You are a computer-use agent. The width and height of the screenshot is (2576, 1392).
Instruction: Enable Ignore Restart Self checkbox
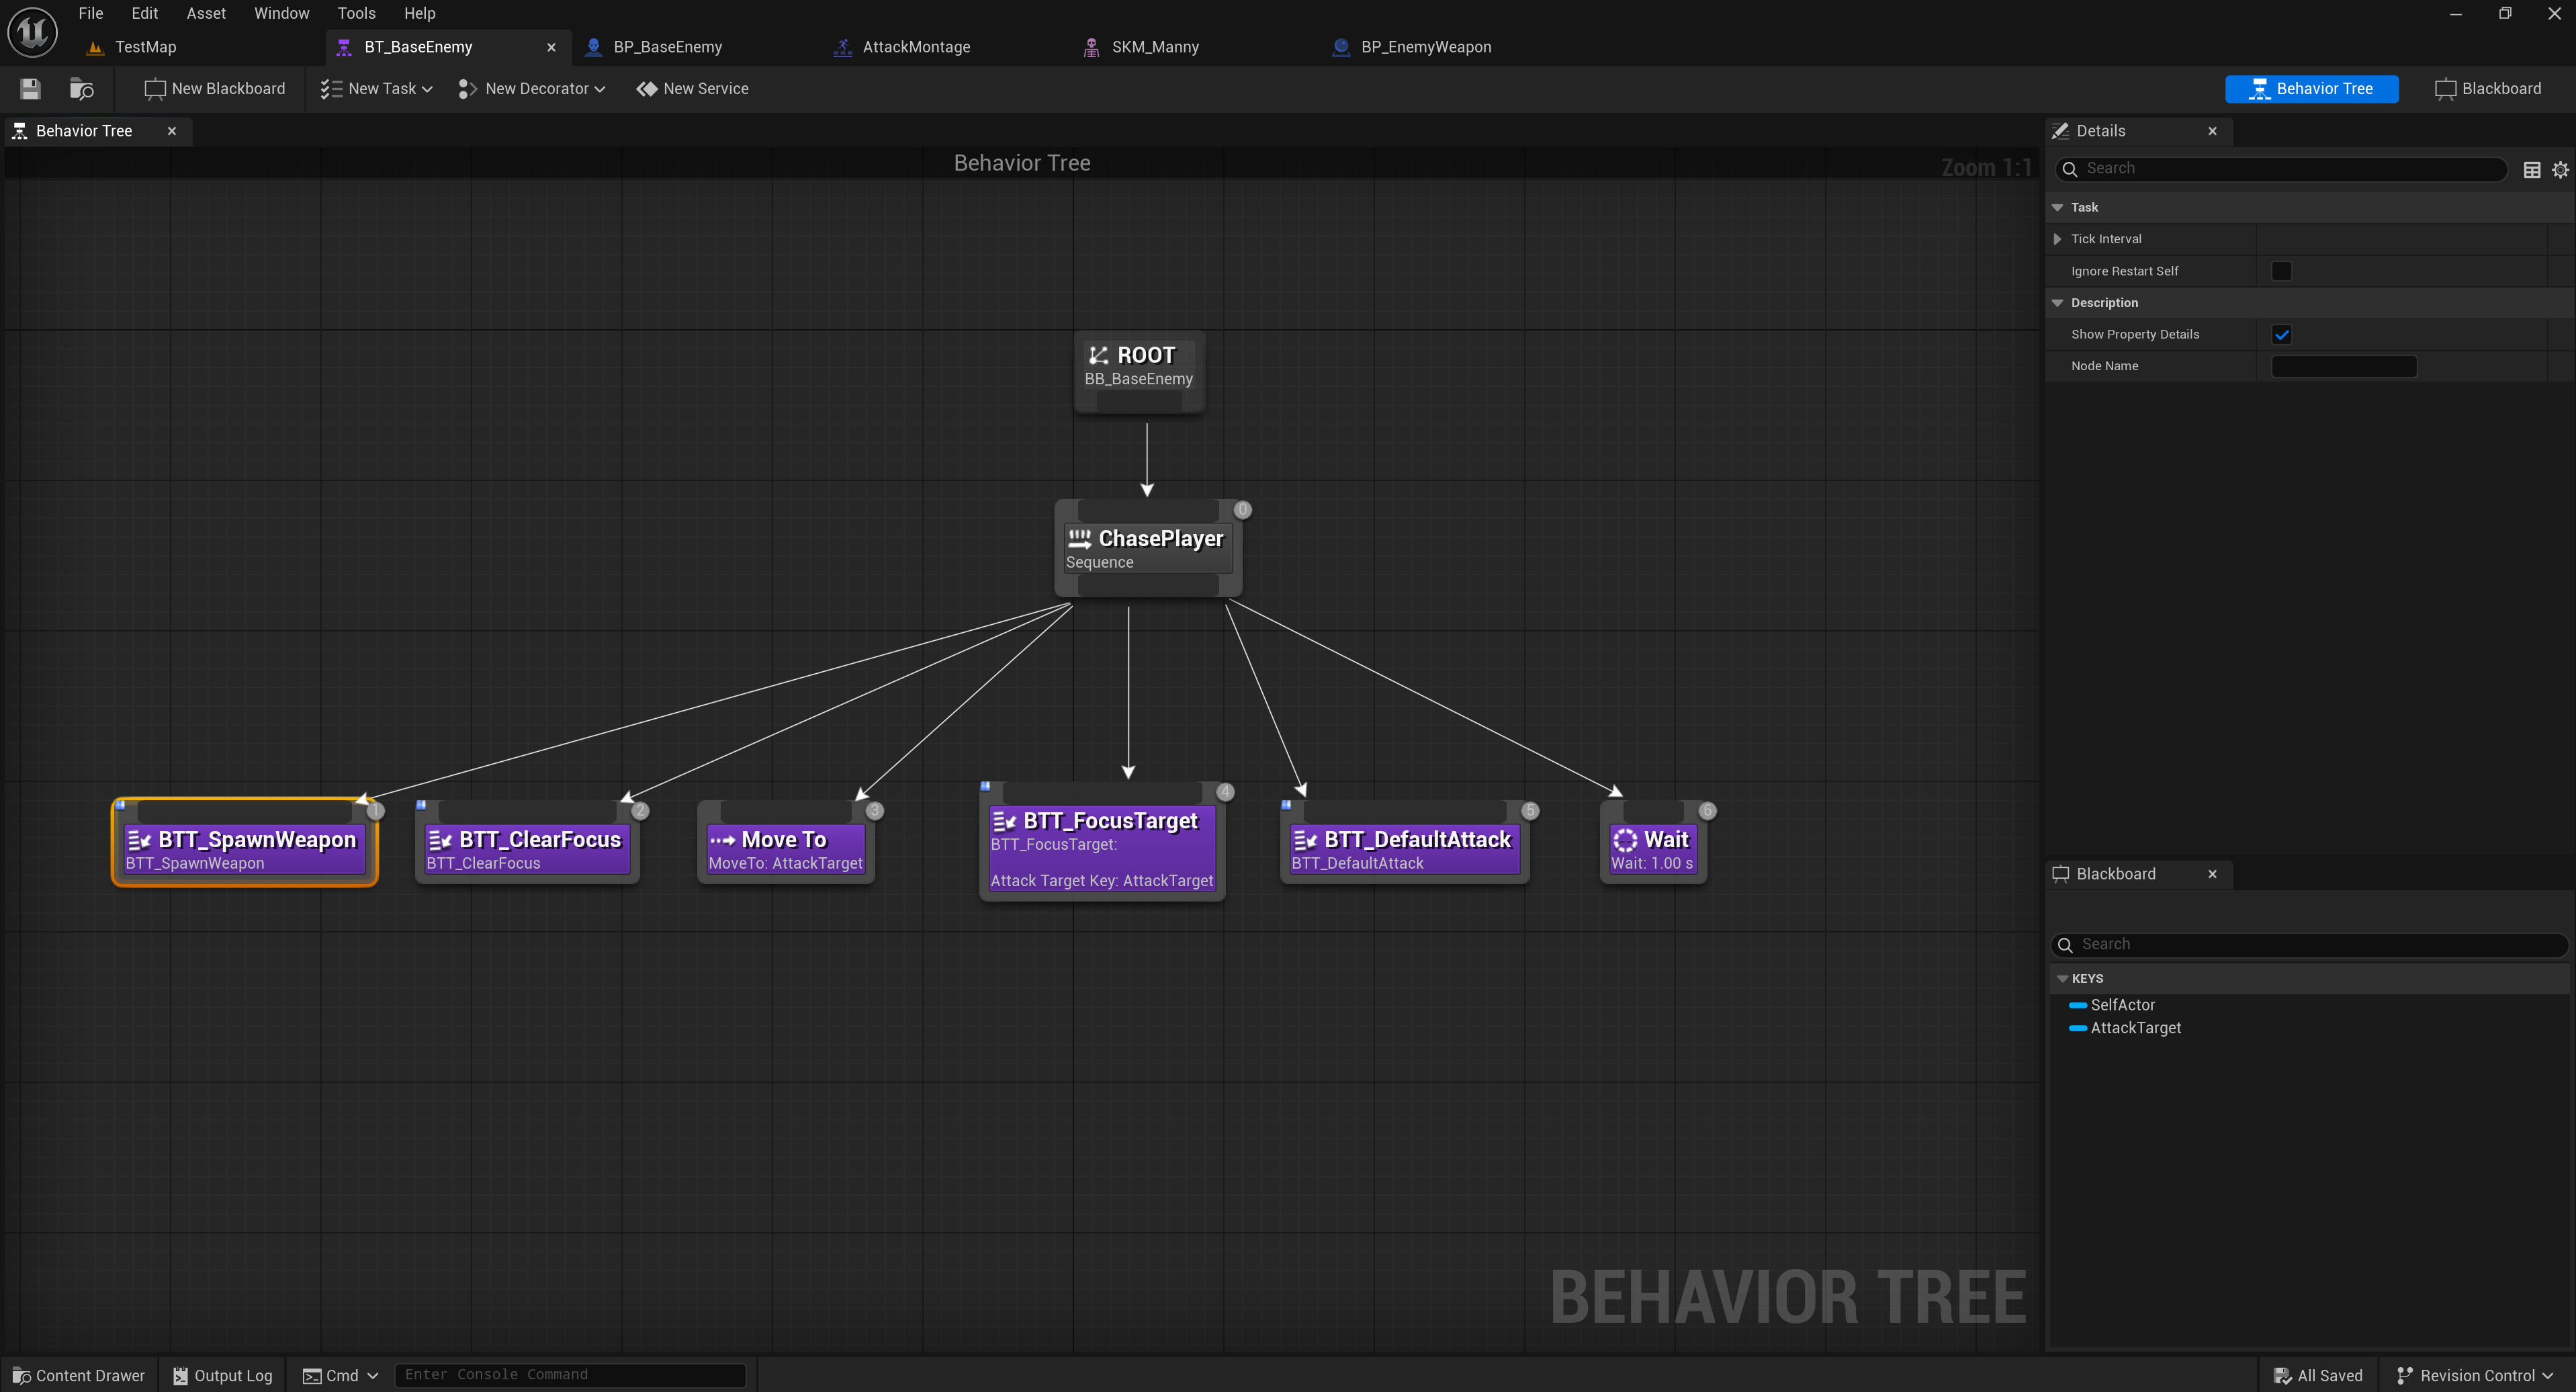pyautogui.click(x=2281, y=271)
